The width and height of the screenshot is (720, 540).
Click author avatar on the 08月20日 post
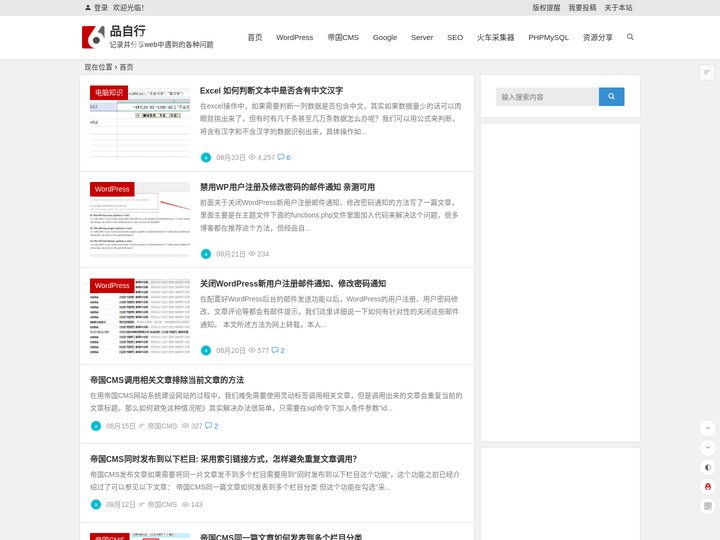(x=206, y=350)
